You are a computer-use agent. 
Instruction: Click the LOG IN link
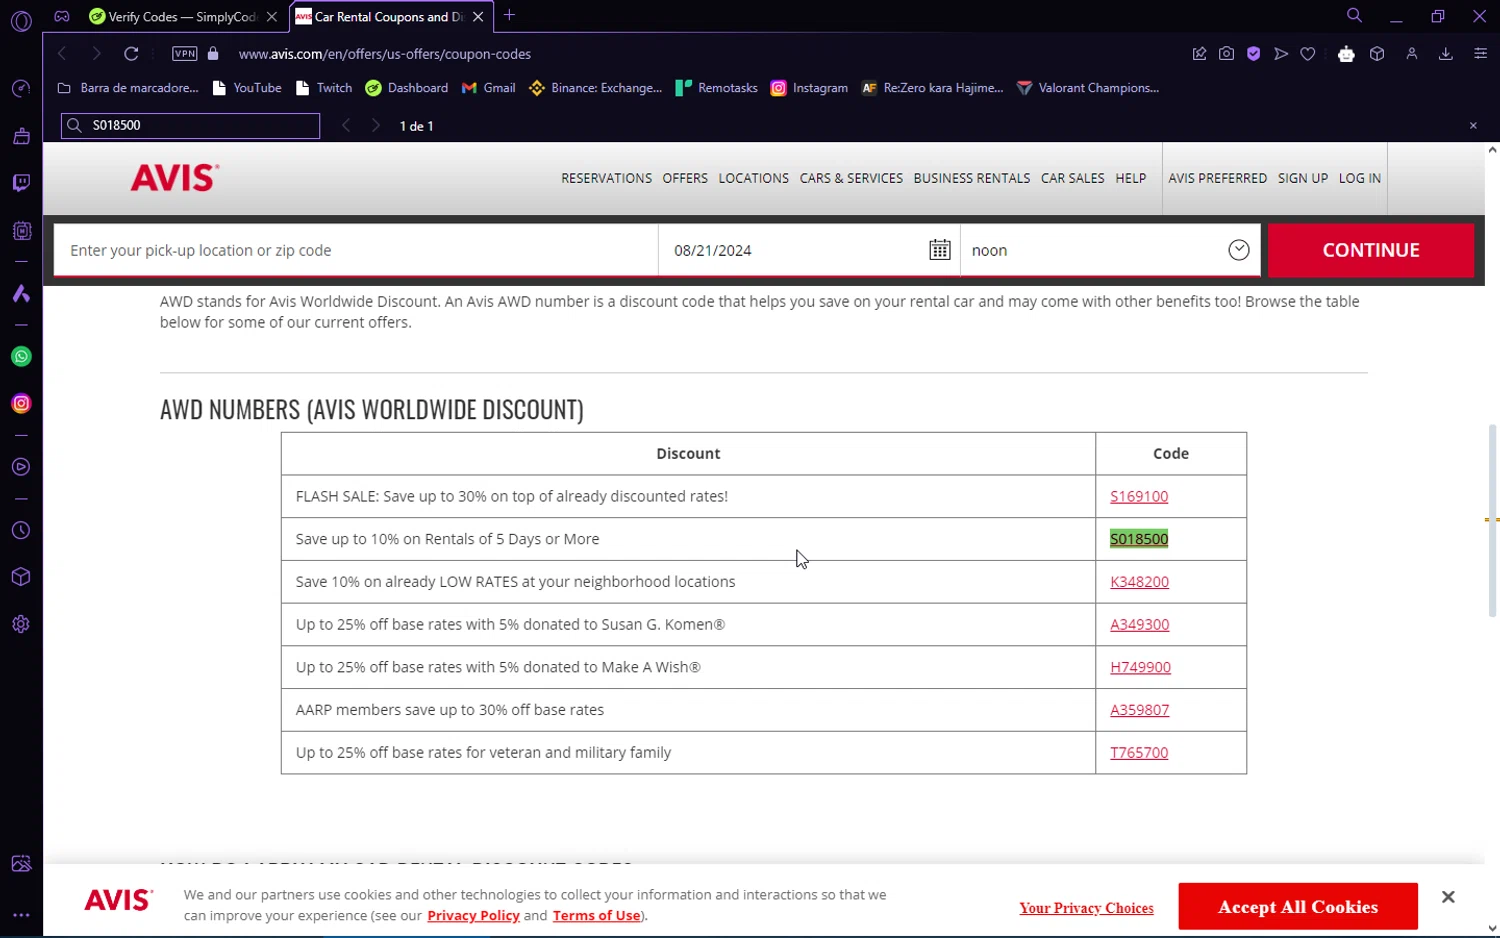(1360, 178)
